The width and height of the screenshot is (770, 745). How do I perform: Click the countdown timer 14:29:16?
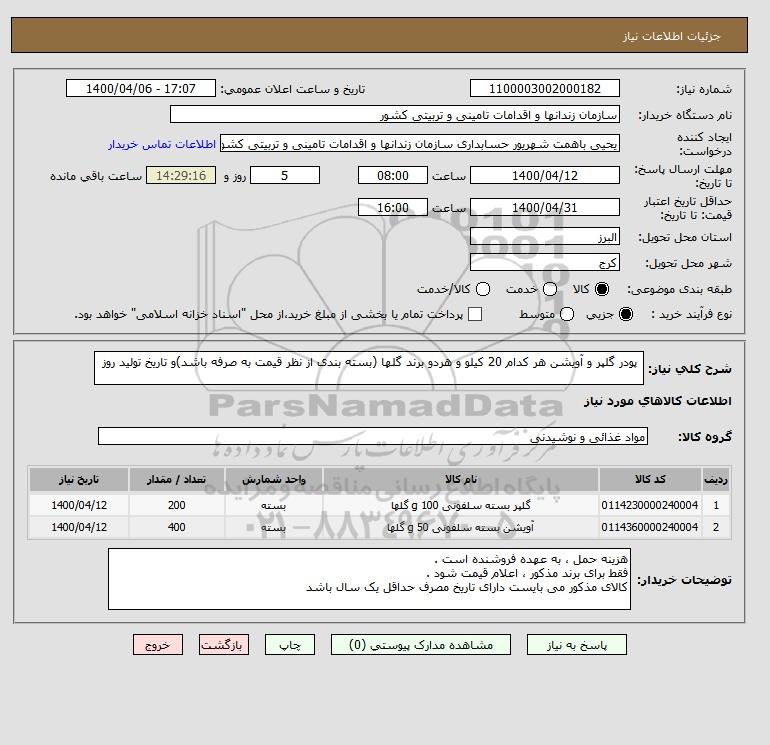pyautogui.click(x=181, y=175)
